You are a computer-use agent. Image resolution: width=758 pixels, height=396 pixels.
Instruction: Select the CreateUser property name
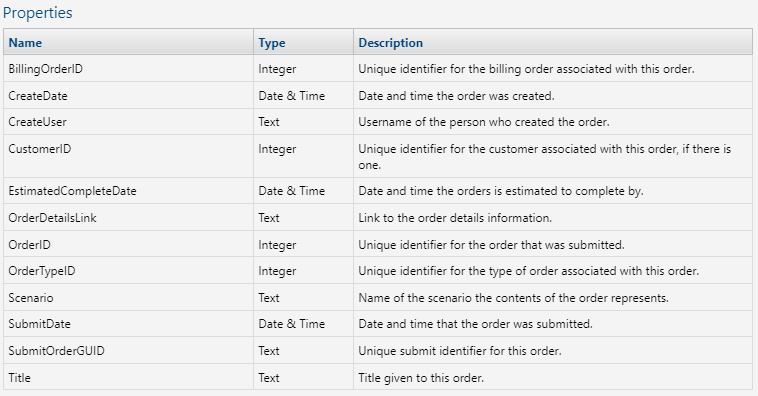37,122
